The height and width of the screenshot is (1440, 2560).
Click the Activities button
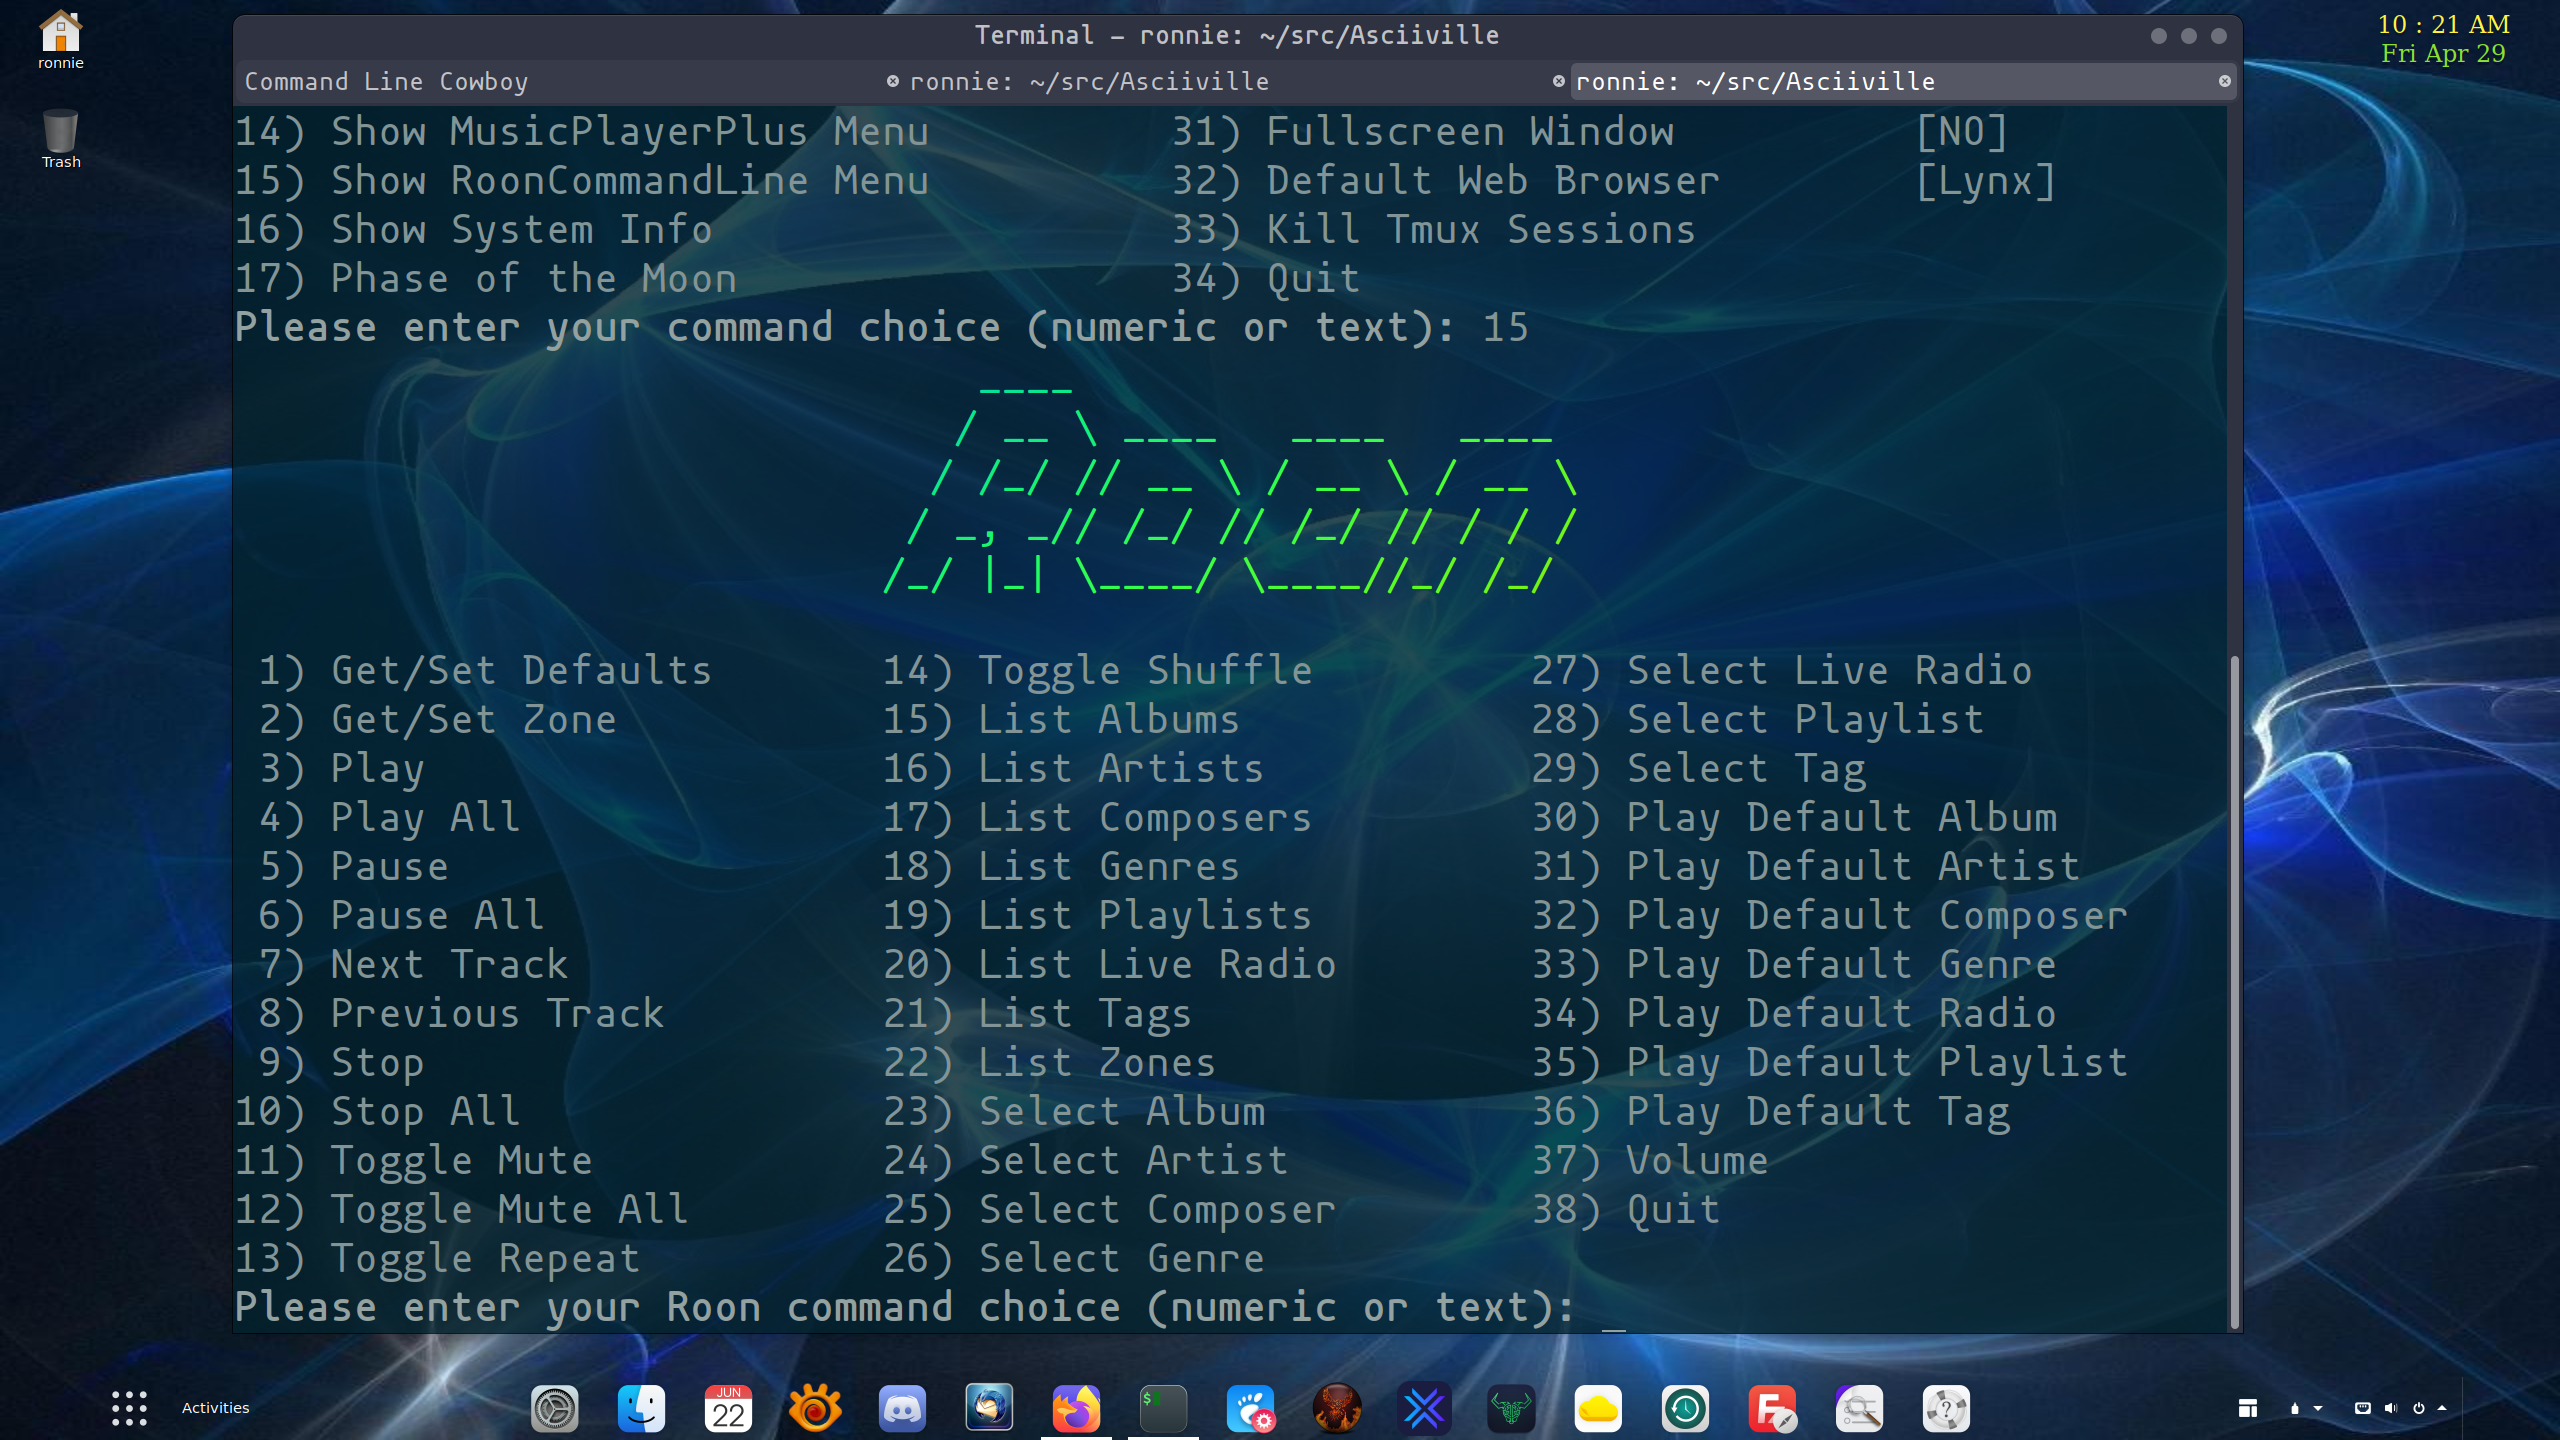point(215,1408)
